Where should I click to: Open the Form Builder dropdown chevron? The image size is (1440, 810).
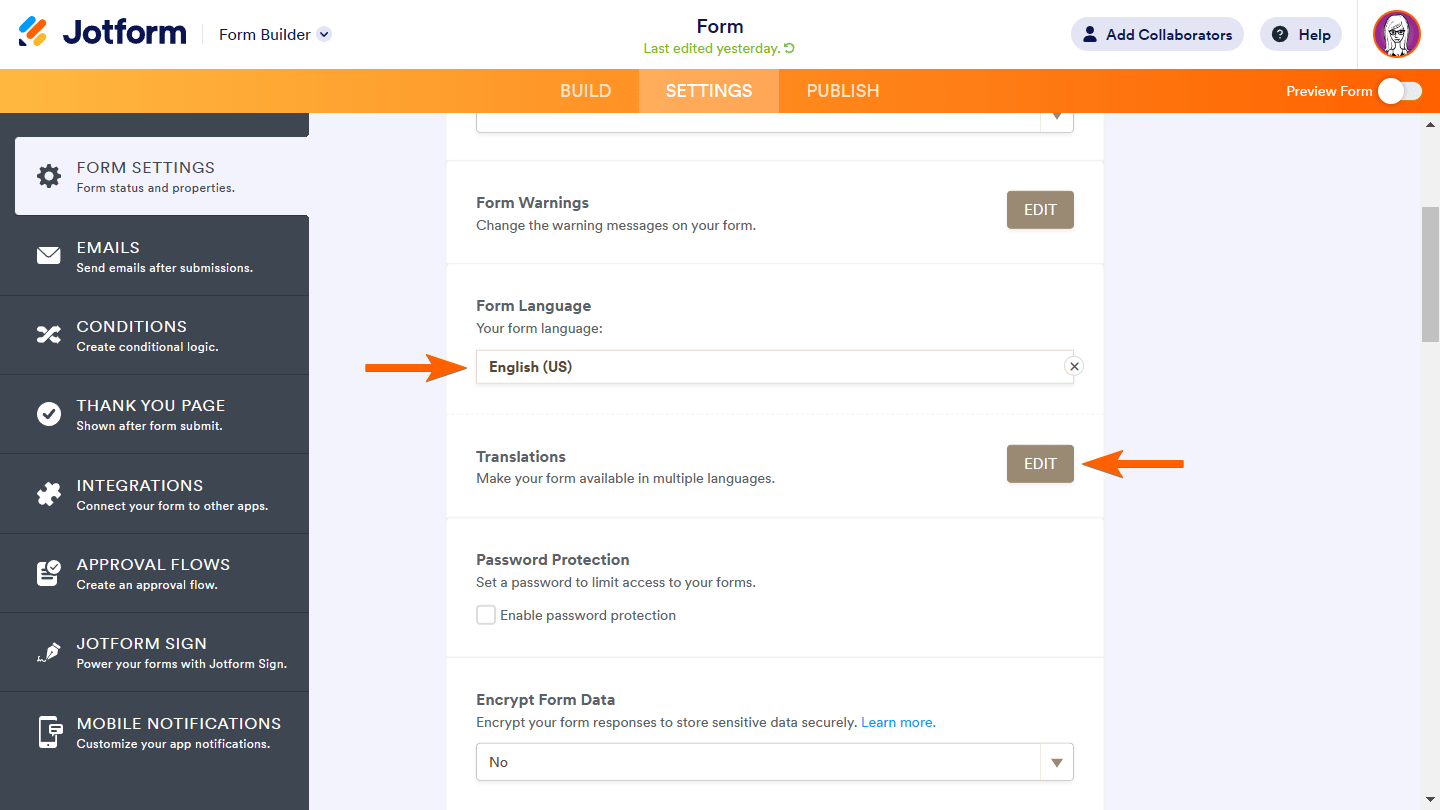(x=324, y=34)
